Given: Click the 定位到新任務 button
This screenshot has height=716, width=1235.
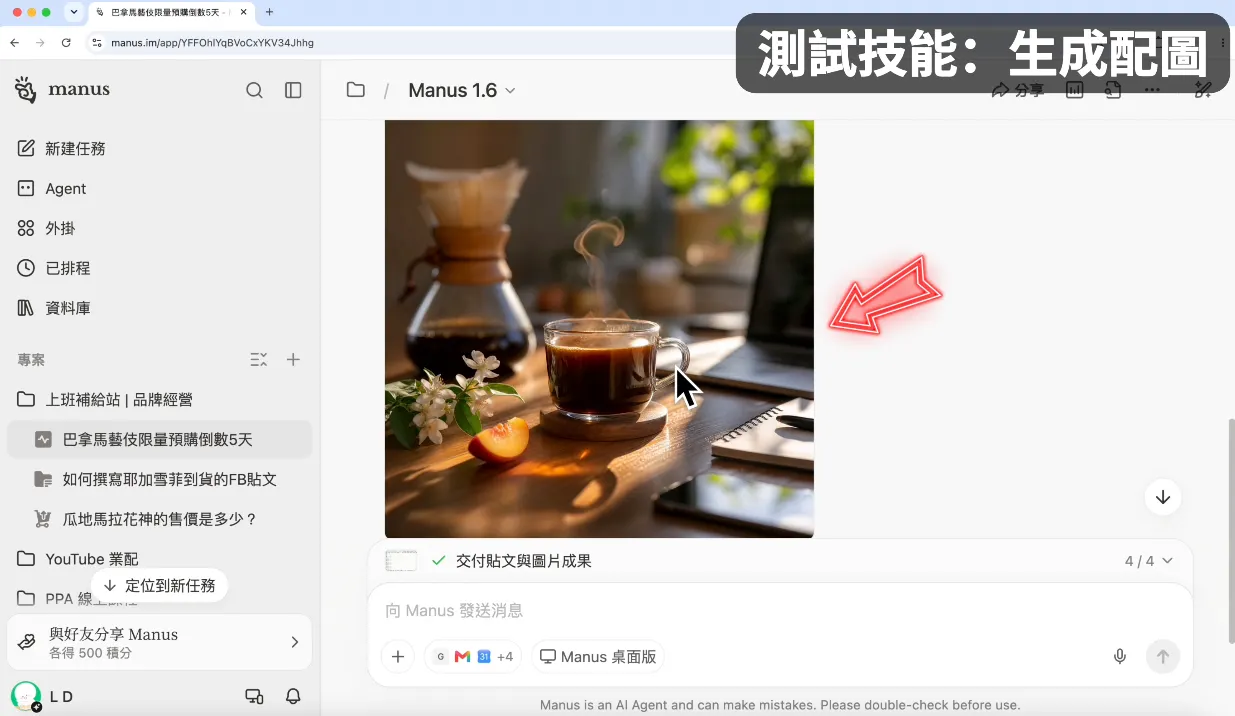Looking at the screenshot, I should (159, 585).
